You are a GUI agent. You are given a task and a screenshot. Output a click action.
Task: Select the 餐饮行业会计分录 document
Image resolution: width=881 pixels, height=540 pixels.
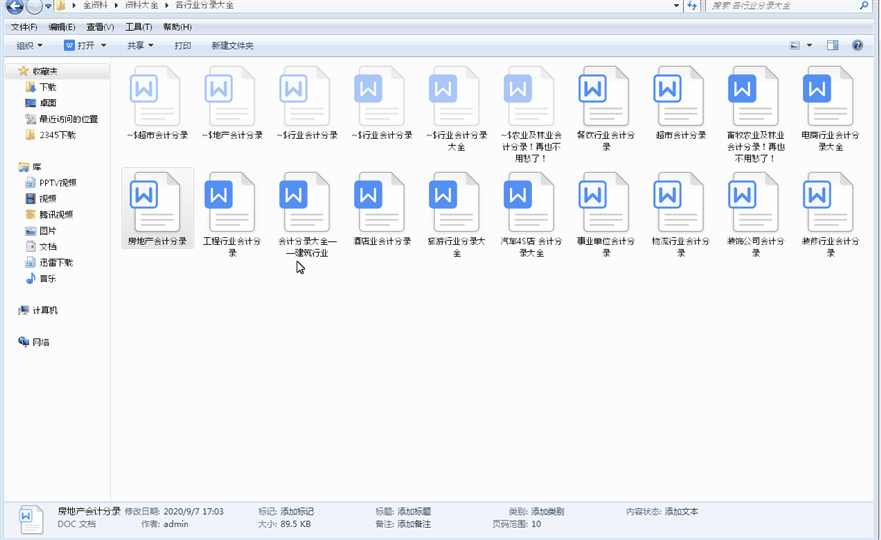[606, 110]
